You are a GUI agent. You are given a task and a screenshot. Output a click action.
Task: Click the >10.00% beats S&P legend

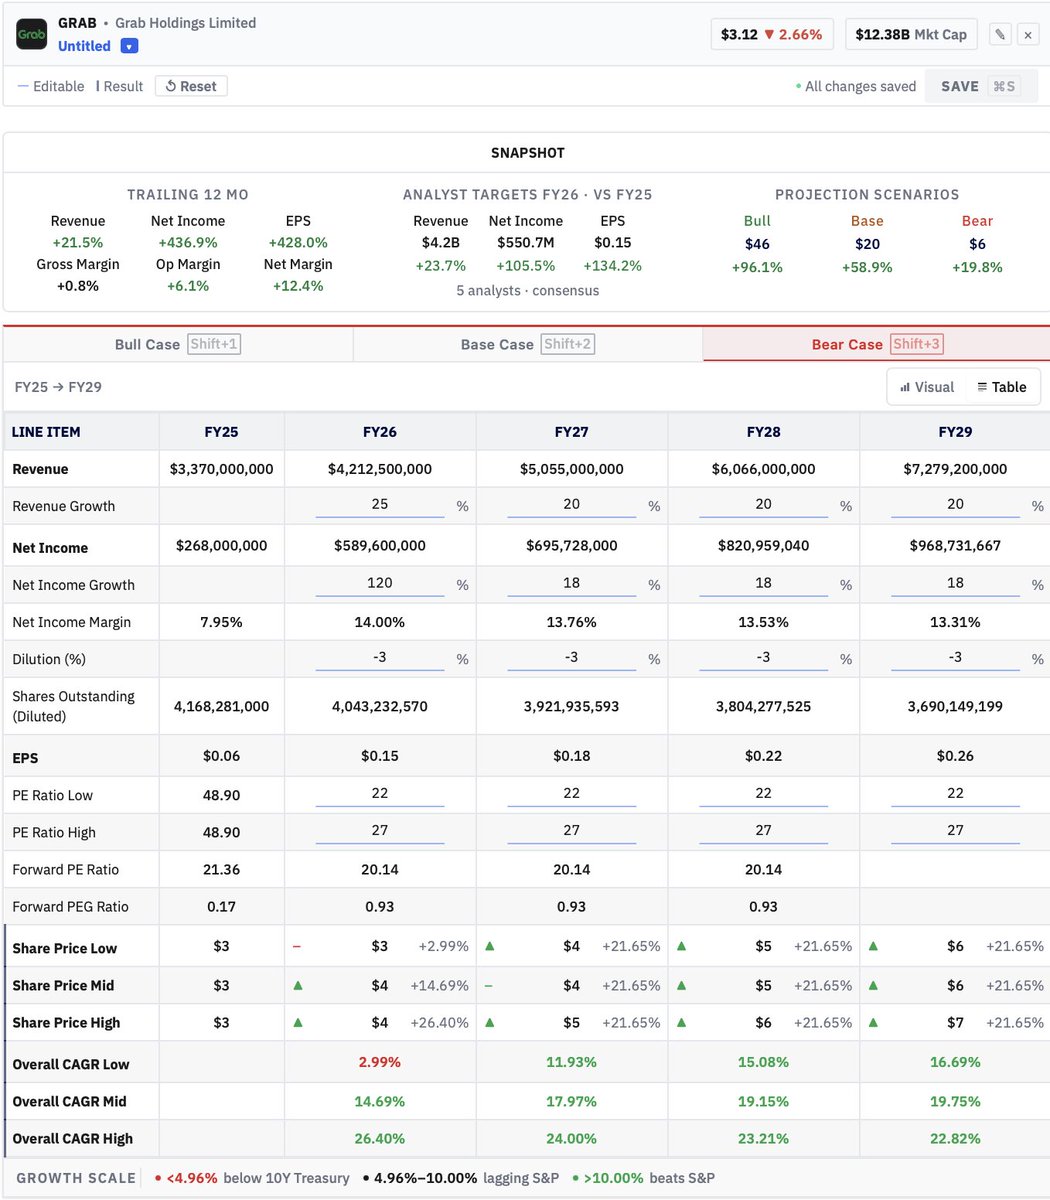[x=642, y=1178]
